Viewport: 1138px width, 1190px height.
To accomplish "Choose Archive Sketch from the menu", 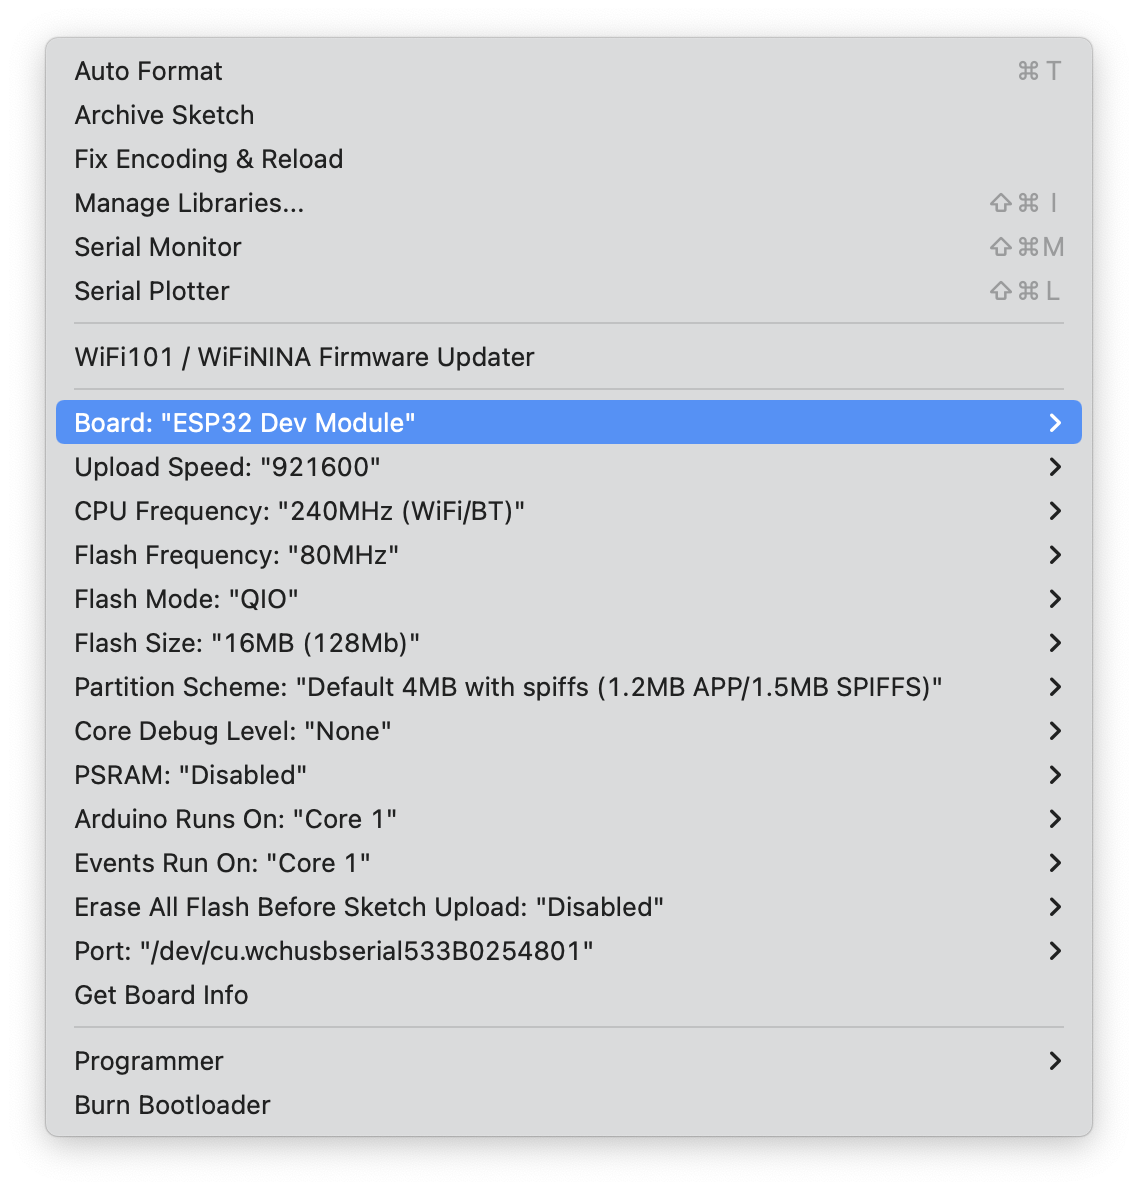I will pyautogui.click(x=165, y=115).
